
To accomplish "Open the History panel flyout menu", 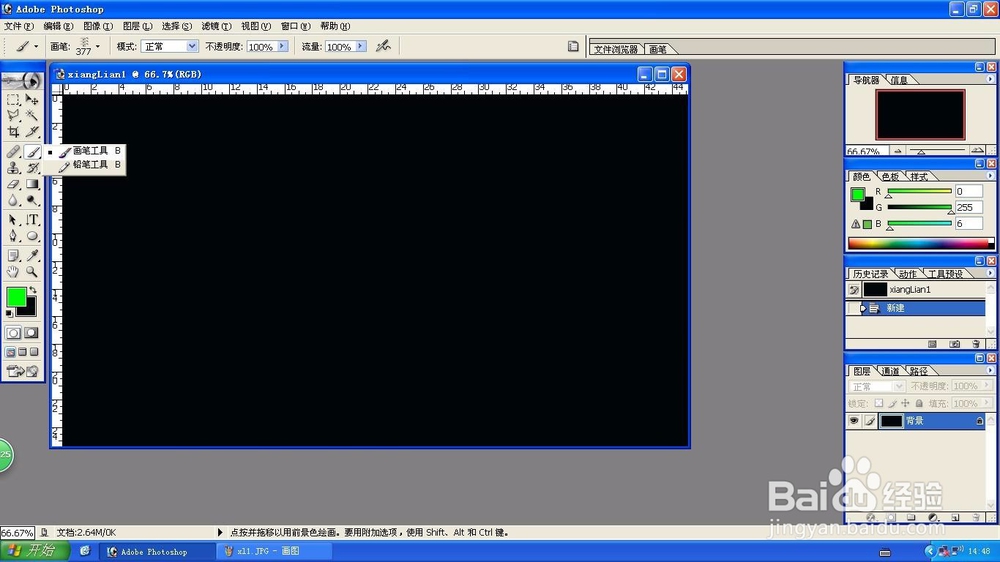I will pos(990,273).
